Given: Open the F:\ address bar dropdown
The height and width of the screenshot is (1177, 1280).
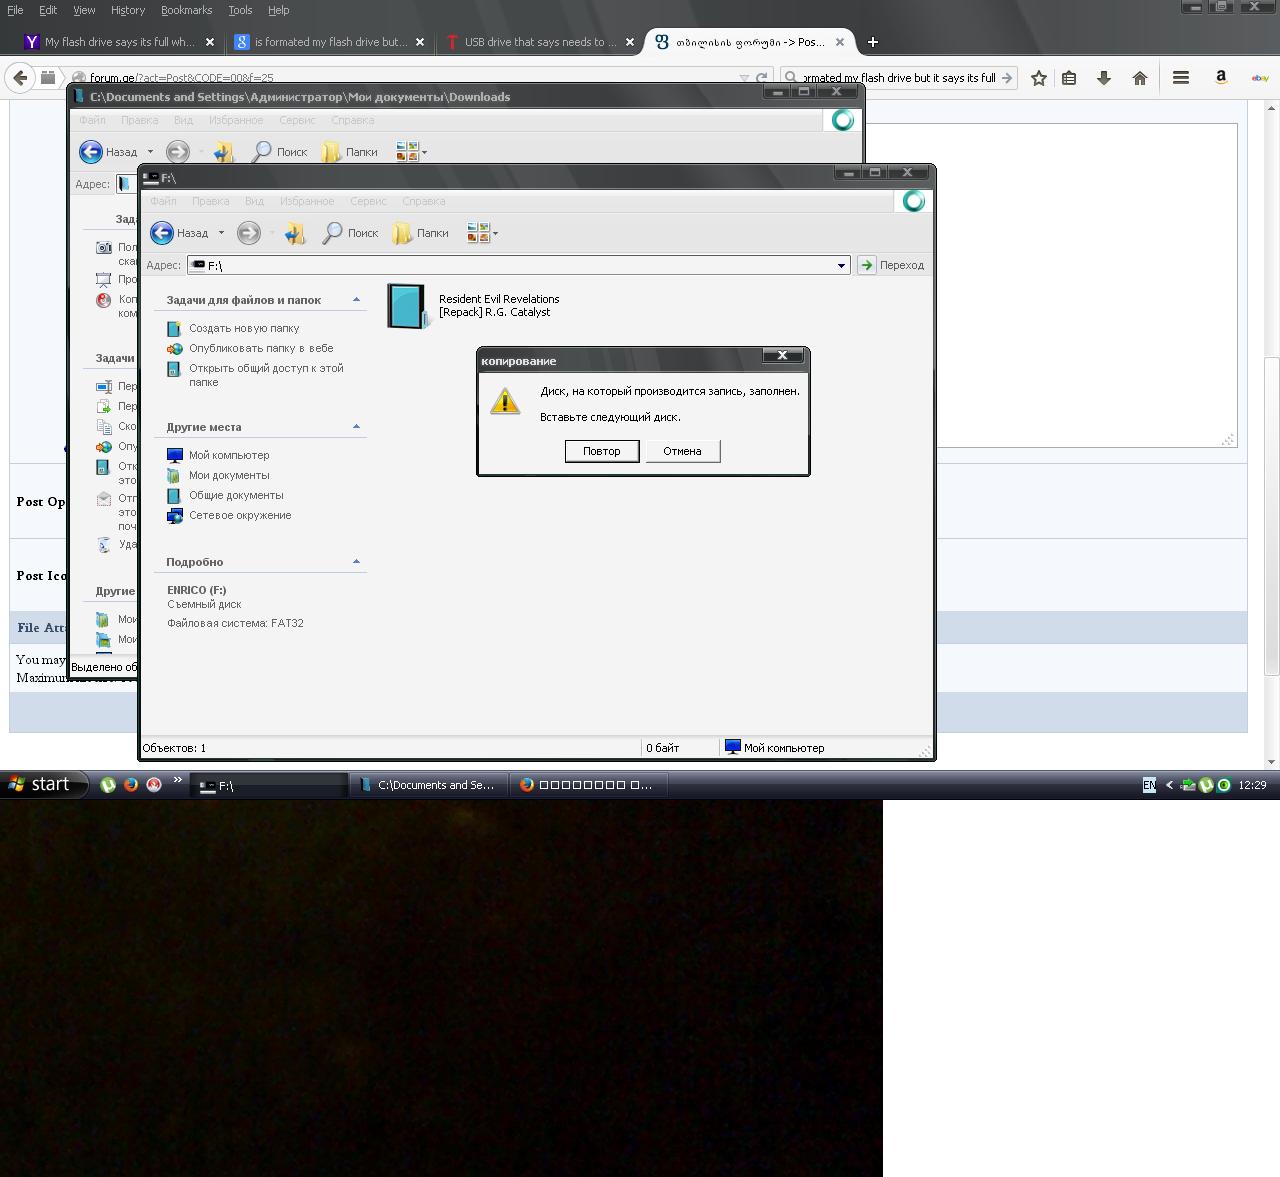Looking at the screenshot, I should [841, 265].
